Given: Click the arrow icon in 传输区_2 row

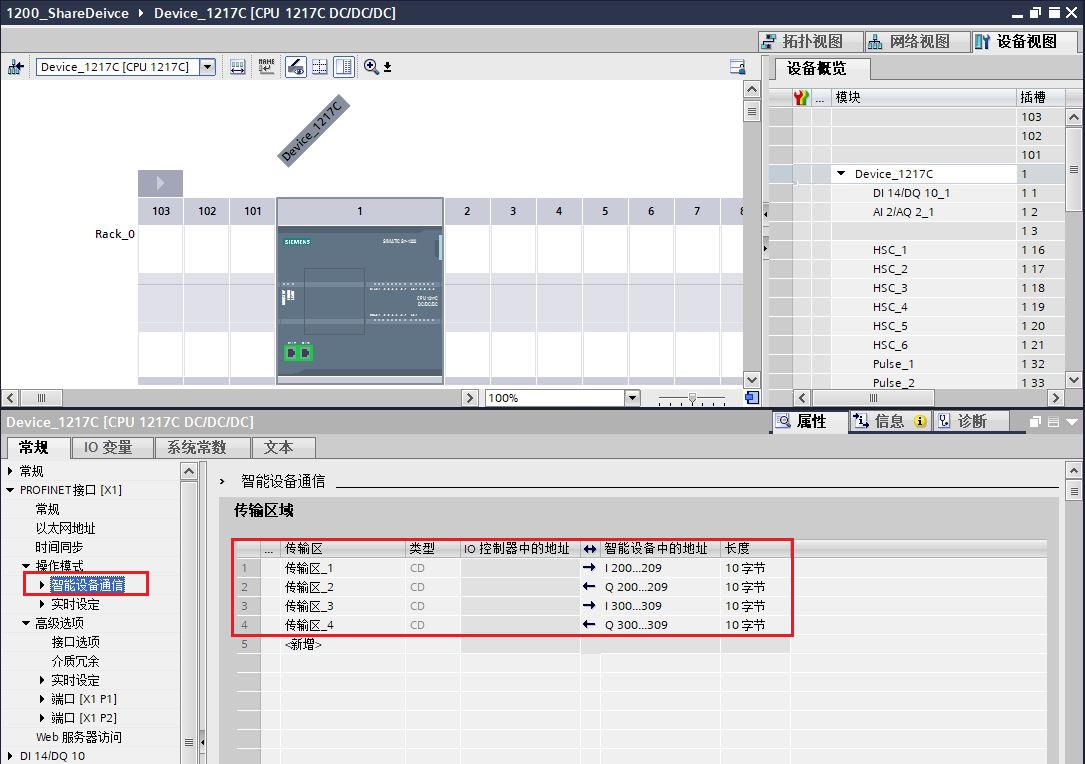Looking at the screenshot, I should [589, 587].
